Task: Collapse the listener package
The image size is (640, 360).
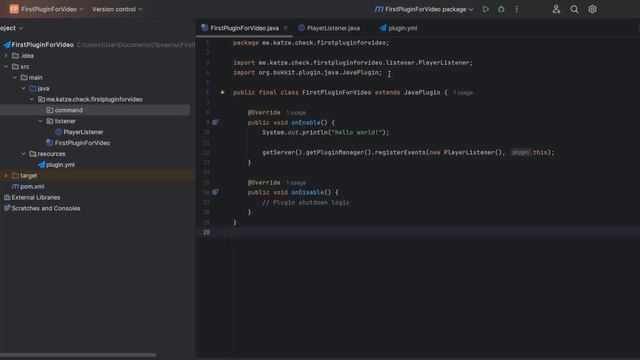Action: [40, 121]
